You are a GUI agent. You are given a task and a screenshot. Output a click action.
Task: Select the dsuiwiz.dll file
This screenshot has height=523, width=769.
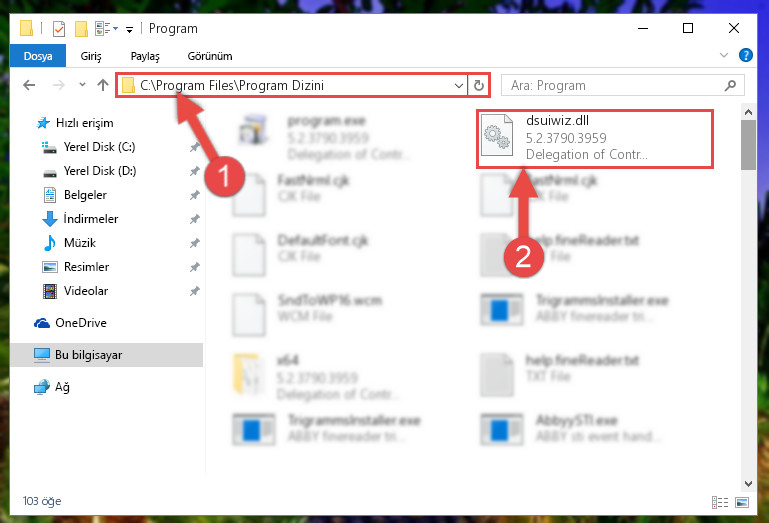click(x=594, y=139)
